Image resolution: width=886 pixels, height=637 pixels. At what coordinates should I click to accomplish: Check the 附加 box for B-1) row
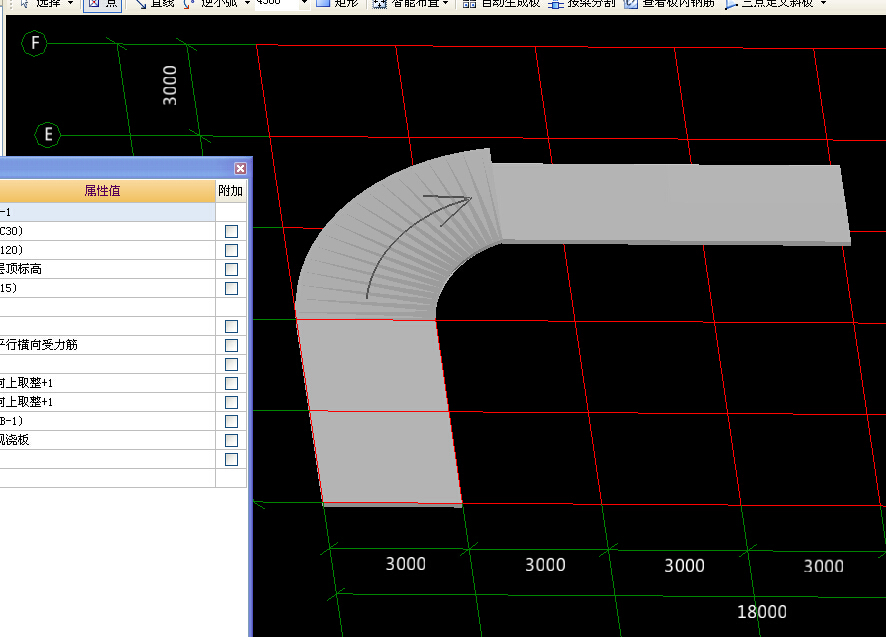231,421
